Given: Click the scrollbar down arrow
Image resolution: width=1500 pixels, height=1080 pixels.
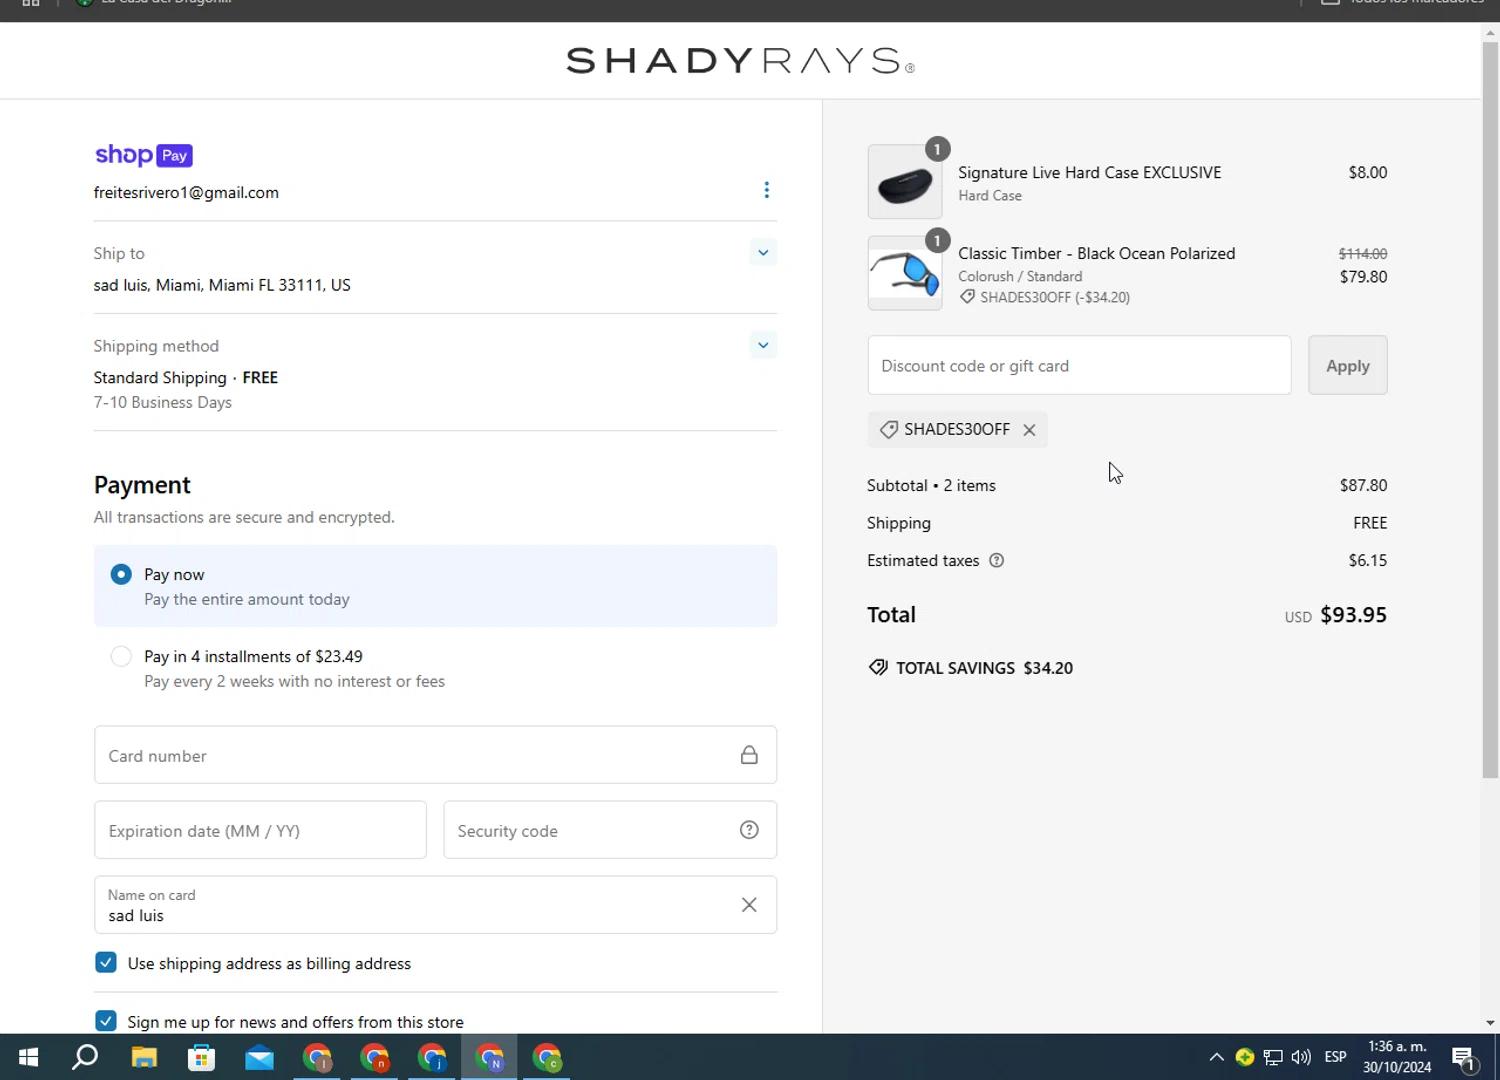Looking at the screenshot, I should pos(1490,1023).
